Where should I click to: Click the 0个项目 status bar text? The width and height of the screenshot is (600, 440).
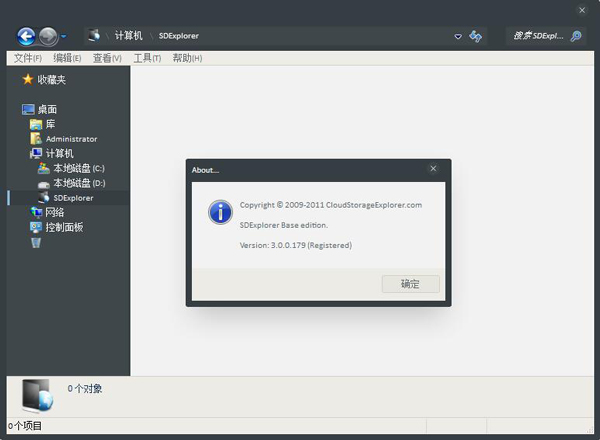[x=25, y=426]
